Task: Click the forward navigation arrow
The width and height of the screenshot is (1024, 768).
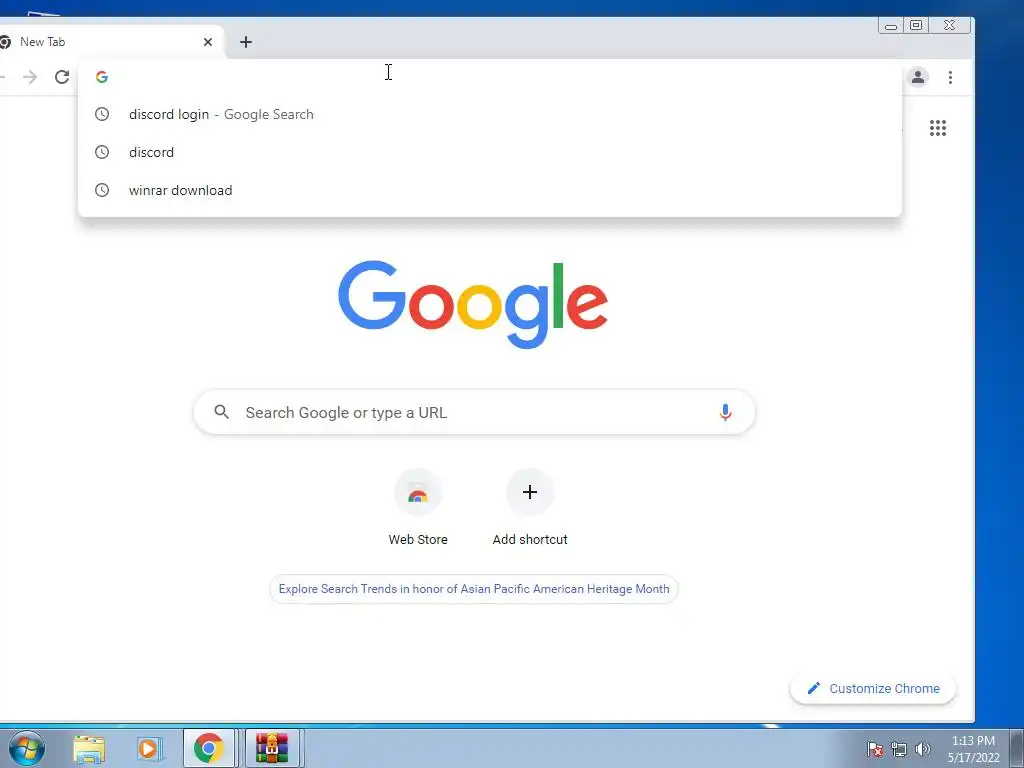Action: click(x=30, y=77)
